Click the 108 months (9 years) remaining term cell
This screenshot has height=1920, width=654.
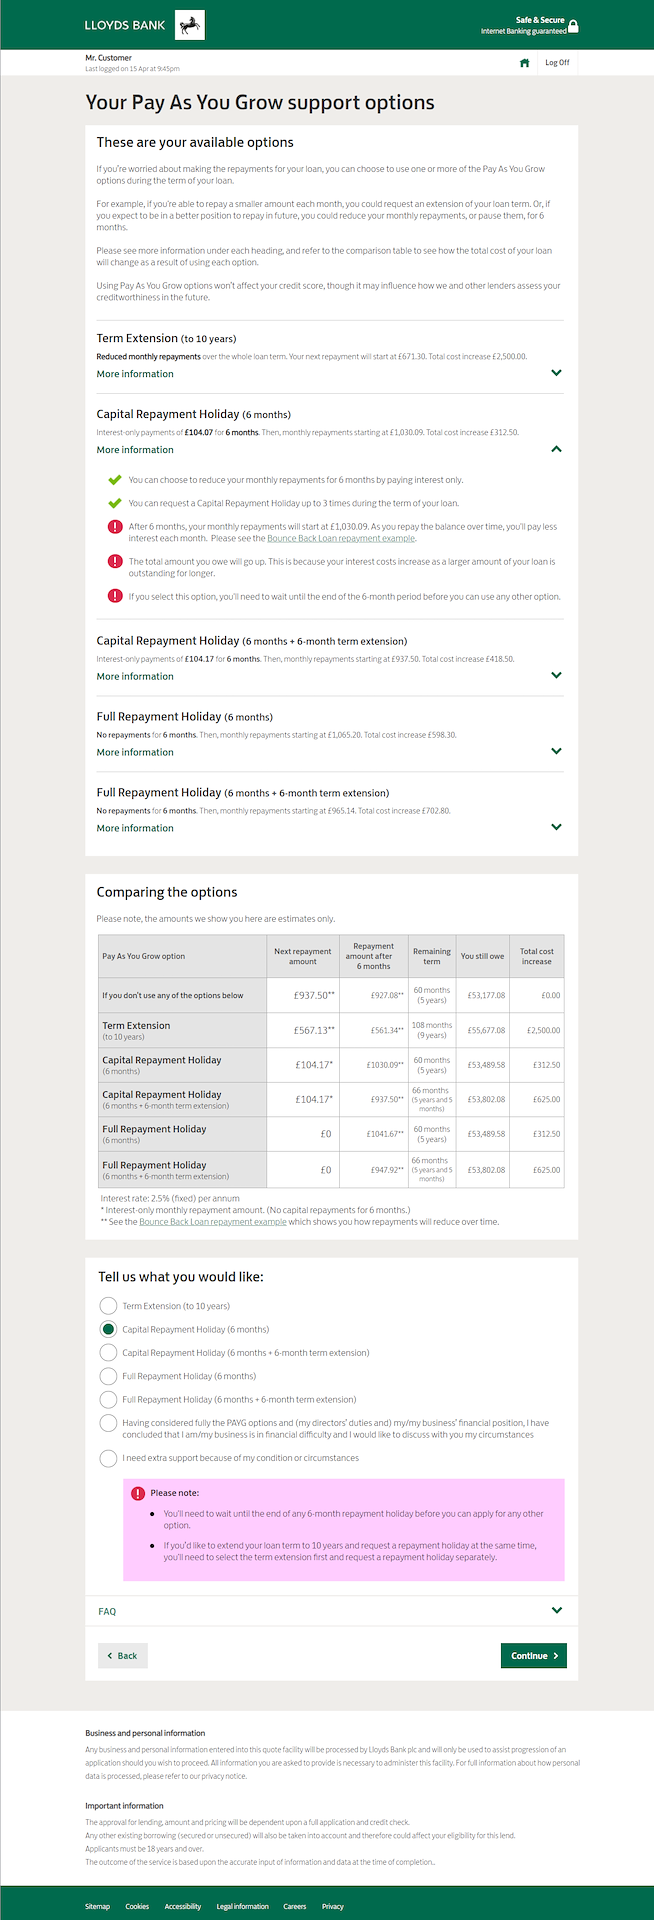(x=432, y=1030)
